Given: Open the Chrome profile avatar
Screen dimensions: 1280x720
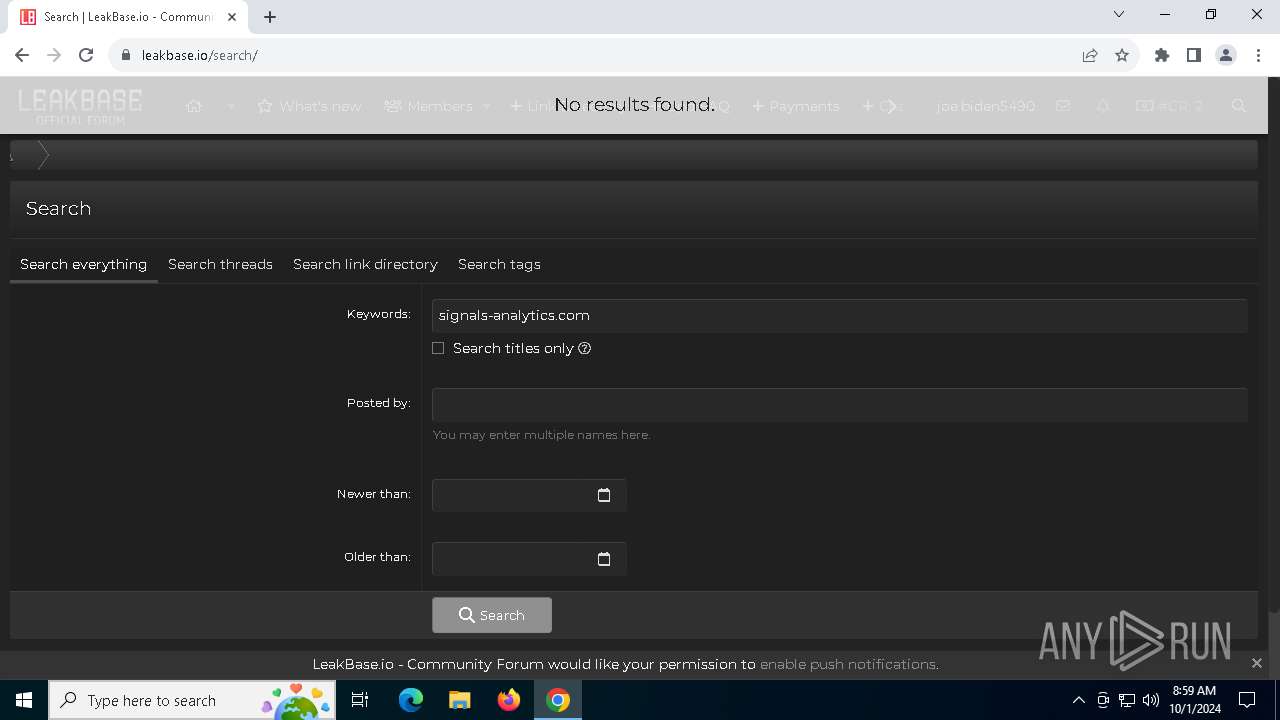Looking at the screenshot, I should click(1226, 55).
